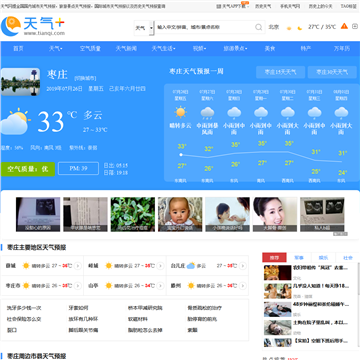Click the 07月27日 rain cloud forecast icon
The image size is (360, 360).
[207, 113]
